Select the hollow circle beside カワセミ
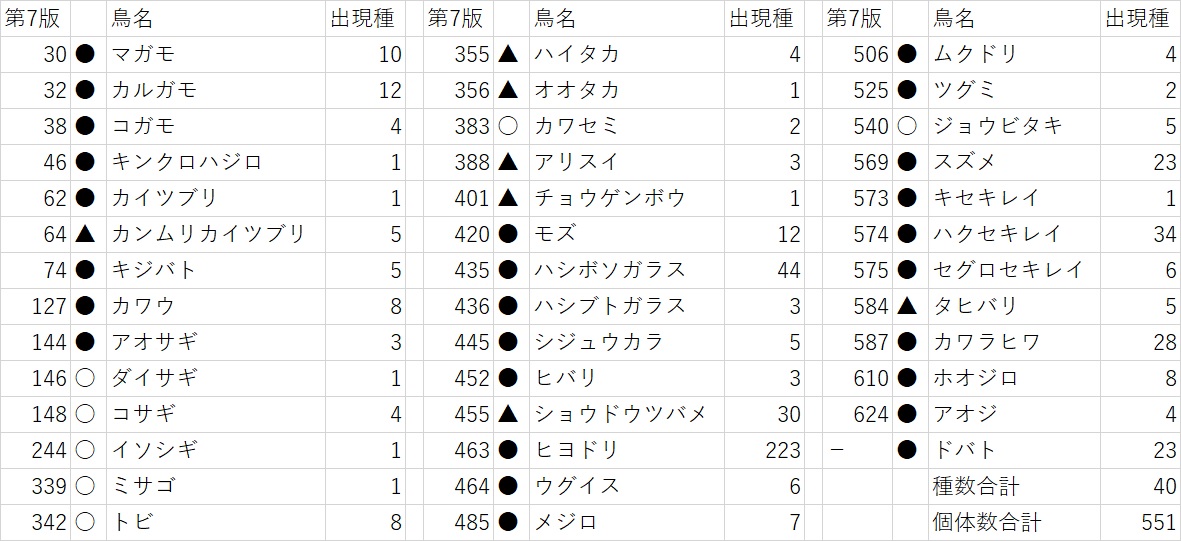1181x541 pixels. point(508,126)
